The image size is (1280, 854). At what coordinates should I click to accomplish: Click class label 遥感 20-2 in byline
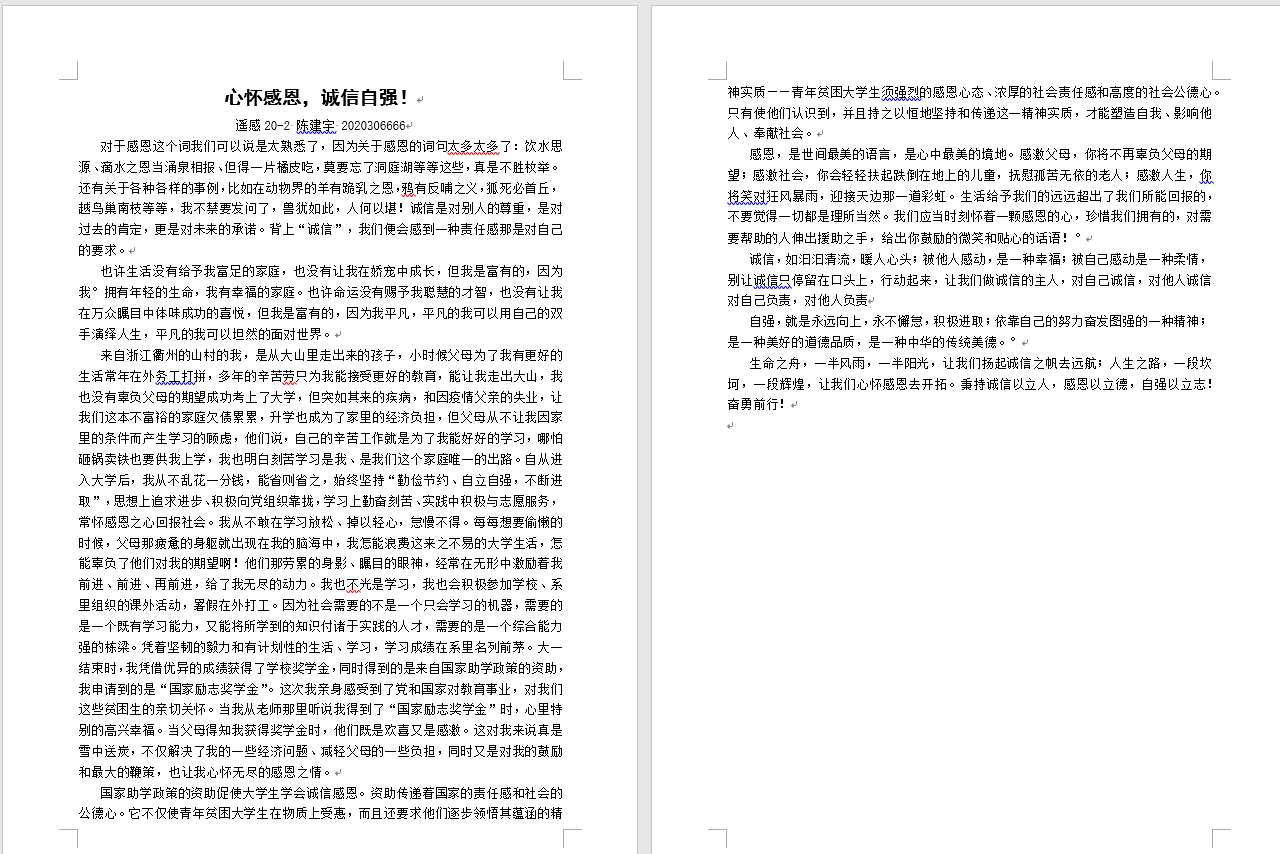tap(262, 126)
